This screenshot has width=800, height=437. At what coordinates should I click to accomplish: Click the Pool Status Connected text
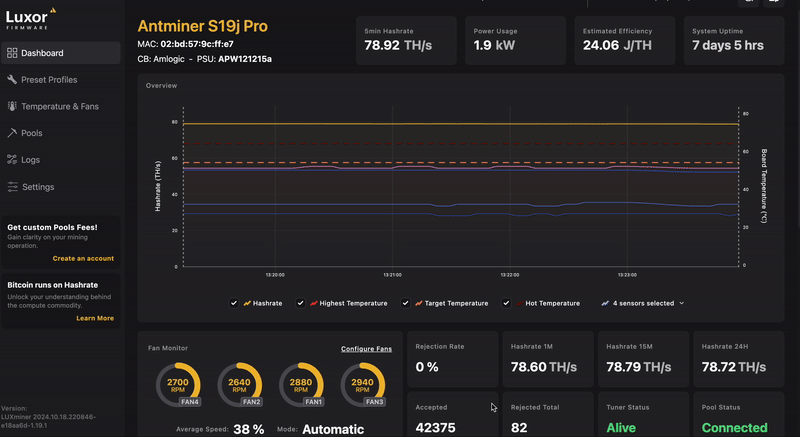pos(735,428)
